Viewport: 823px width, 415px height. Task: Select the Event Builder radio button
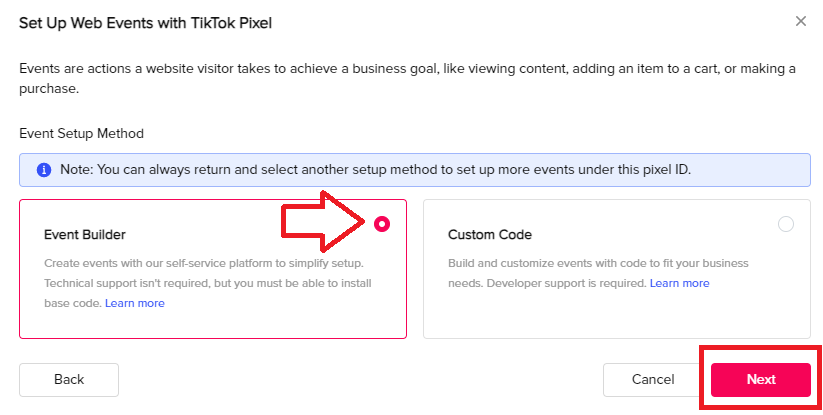(382, 224)
